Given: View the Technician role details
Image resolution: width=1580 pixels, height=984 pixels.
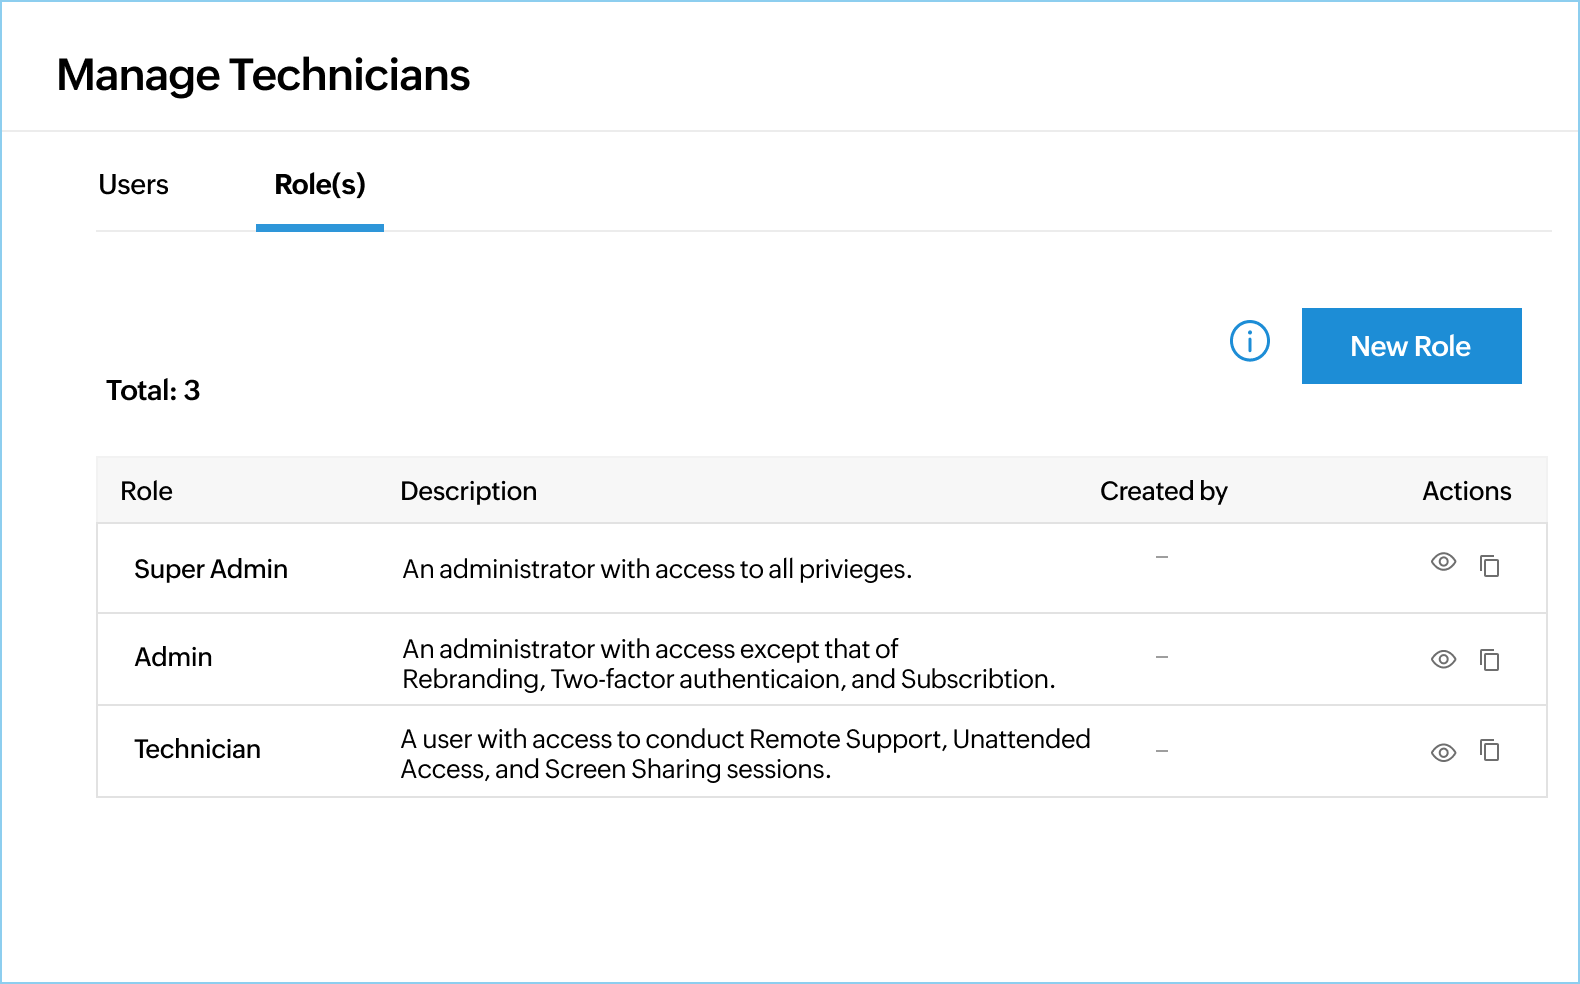Looking at the screenshot, I should coord(1443,754).
